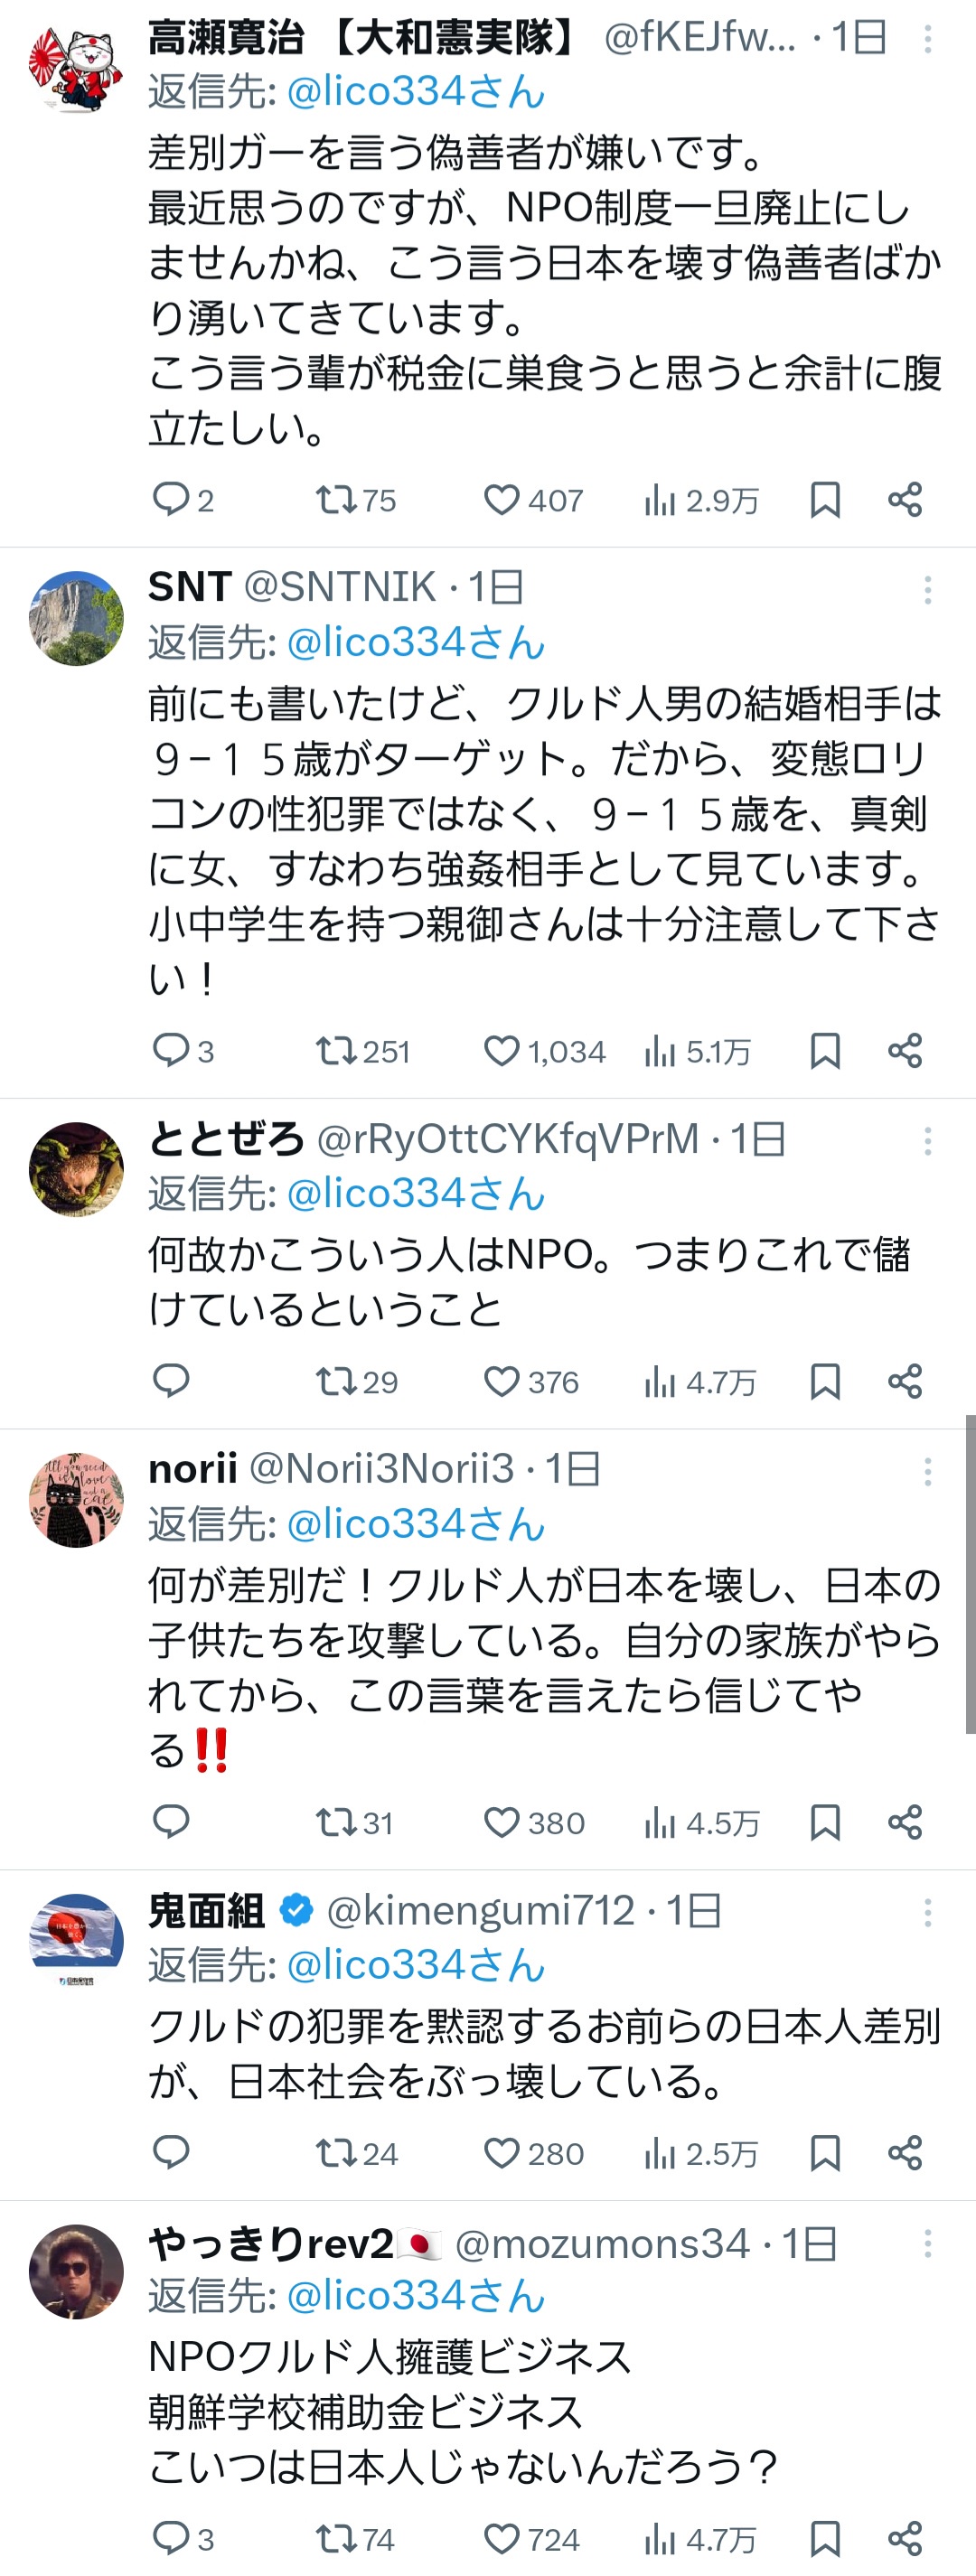
Task: Open more options menu on SNT tweet
Action: pos(928,590)
